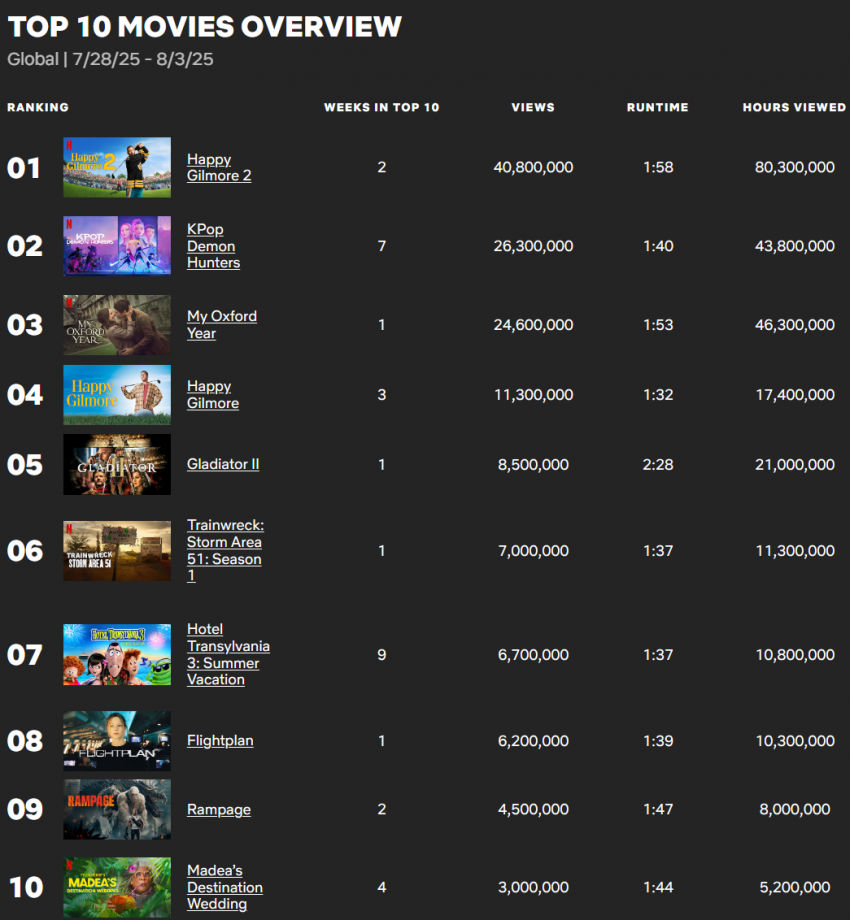Click the Trainwreck Storm Area 51 thumbnail
This screenshot has height=920, width=850.
(117, 551)
